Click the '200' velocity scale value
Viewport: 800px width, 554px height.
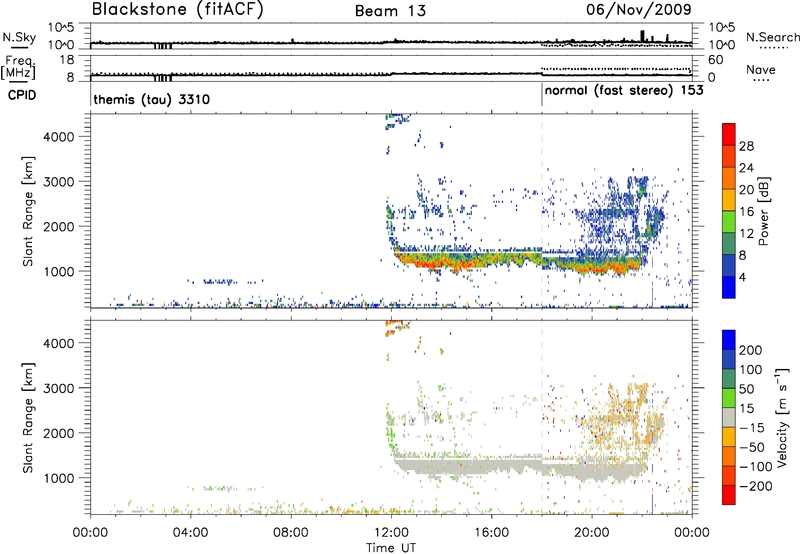tap(751, 350)
